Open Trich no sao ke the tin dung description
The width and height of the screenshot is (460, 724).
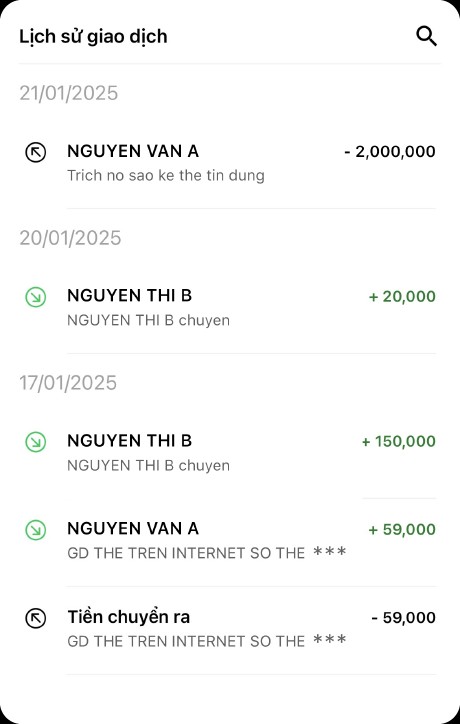click(x=166, y=176)
